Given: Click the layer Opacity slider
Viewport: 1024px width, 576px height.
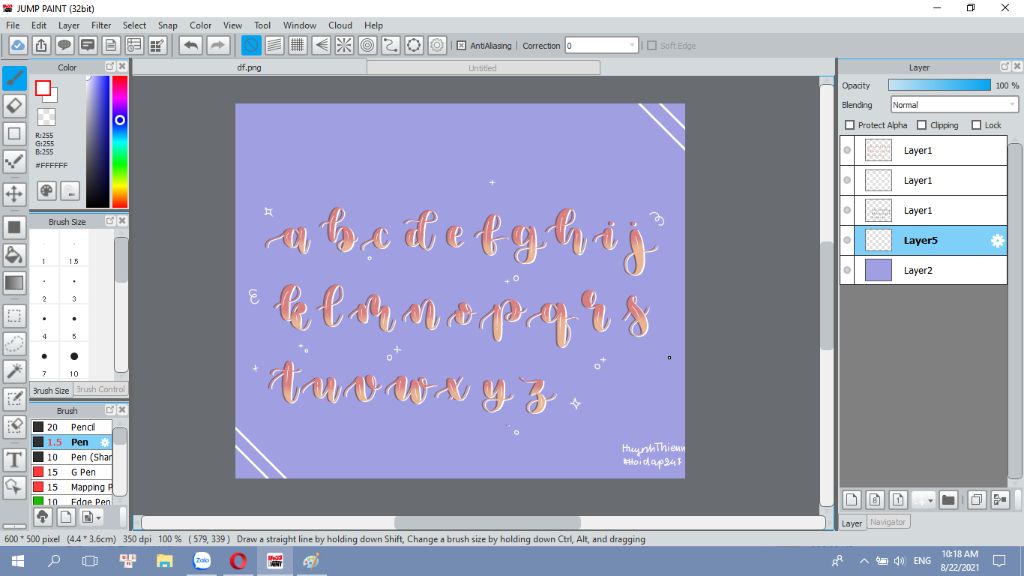Looking at the screenshot, I should 938,85.
